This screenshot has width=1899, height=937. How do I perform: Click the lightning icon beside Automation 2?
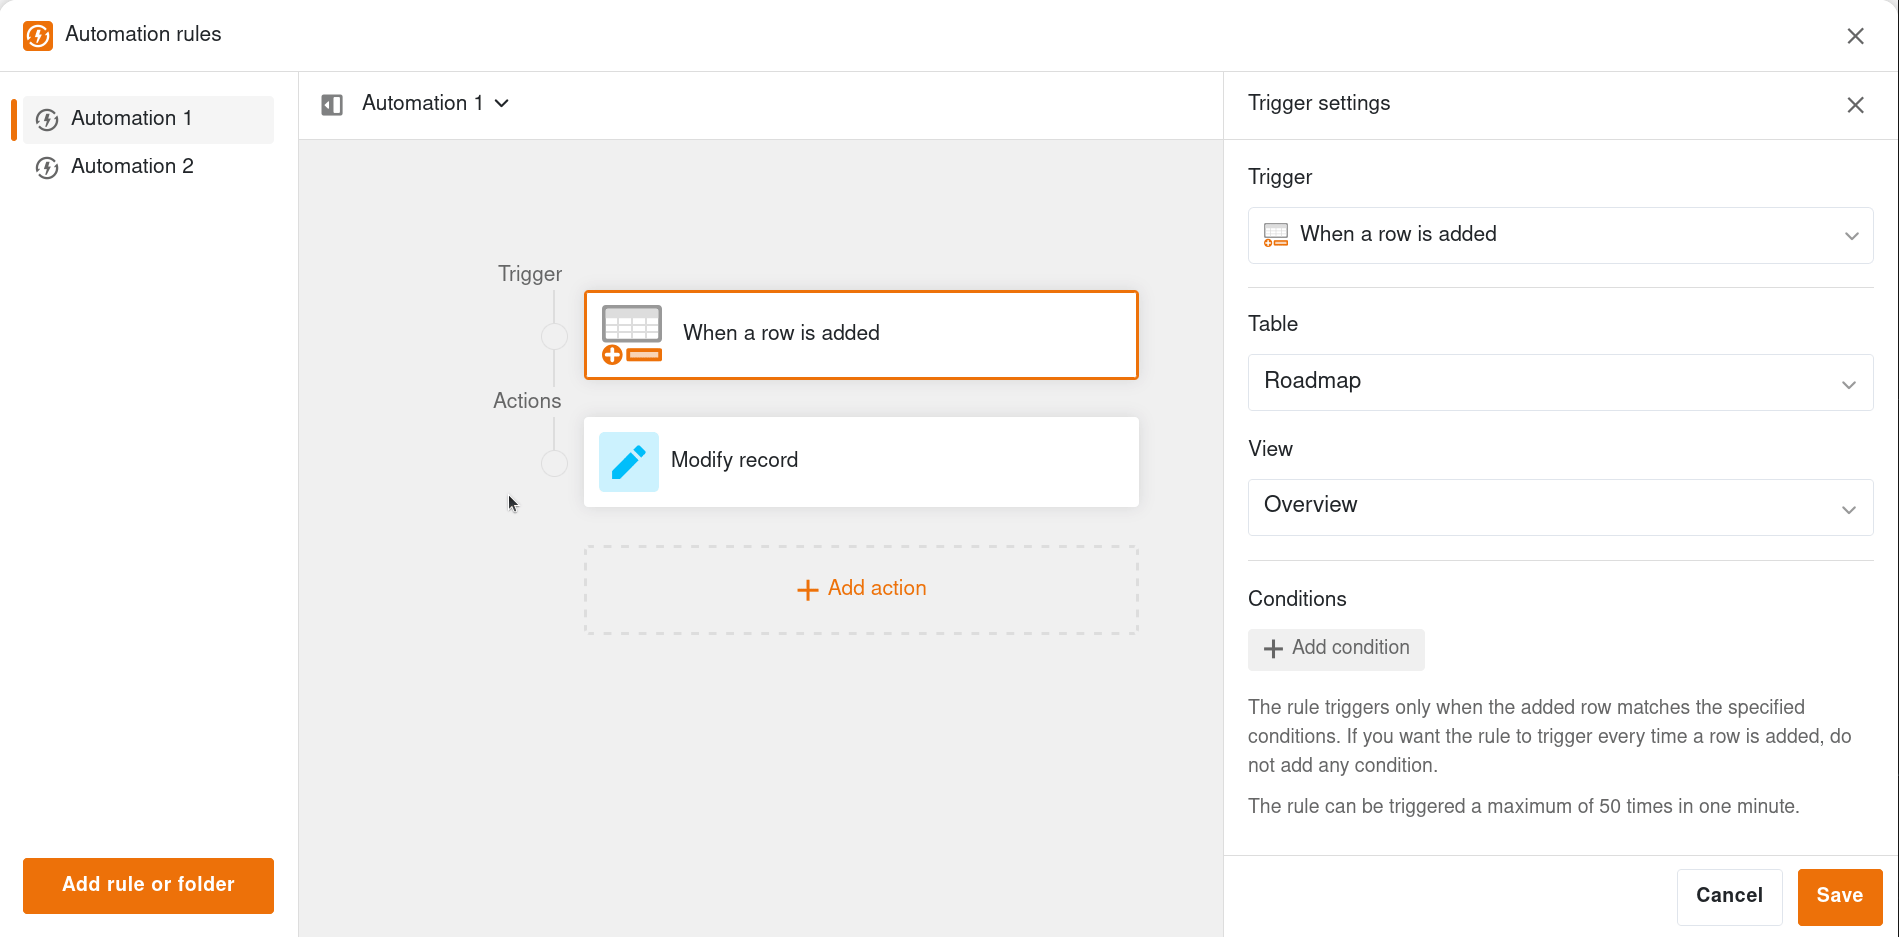coord(46,167)
